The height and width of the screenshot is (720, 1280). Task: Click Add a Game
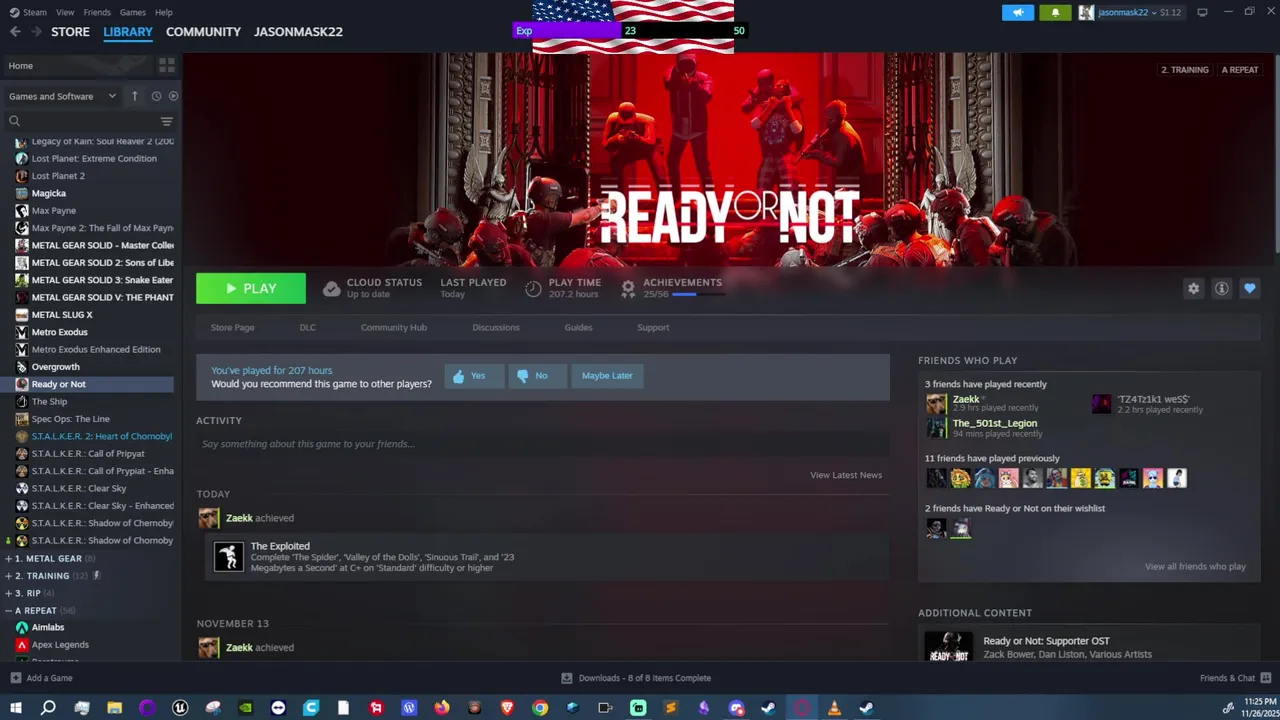(41, 678)
